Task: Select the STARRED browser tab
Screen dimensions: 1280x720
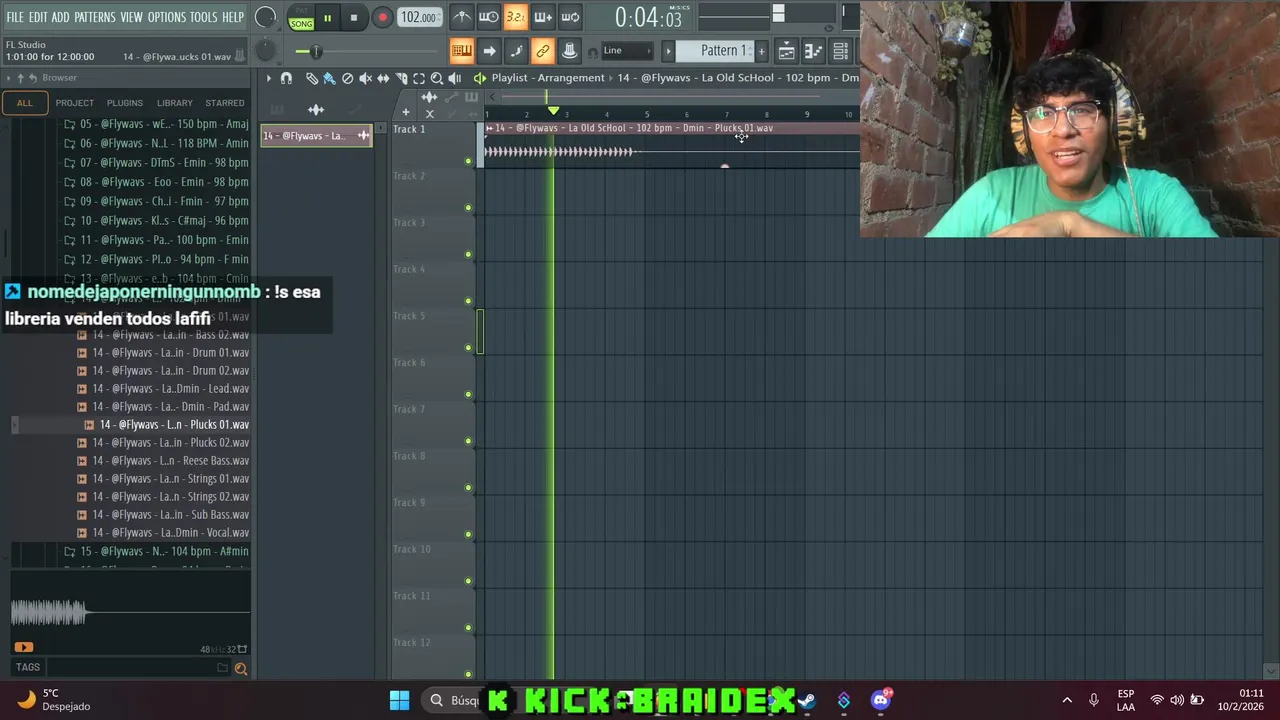Action: 225,103
